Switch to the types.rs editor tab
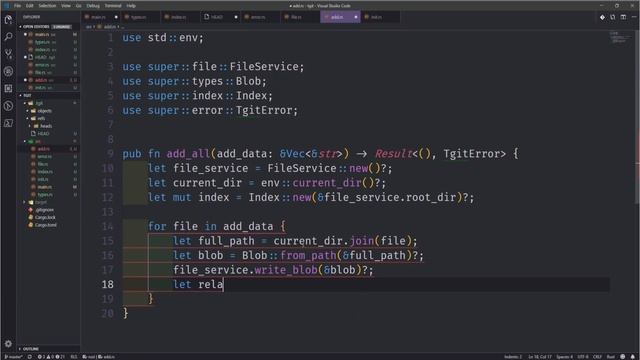 [140, 17]
